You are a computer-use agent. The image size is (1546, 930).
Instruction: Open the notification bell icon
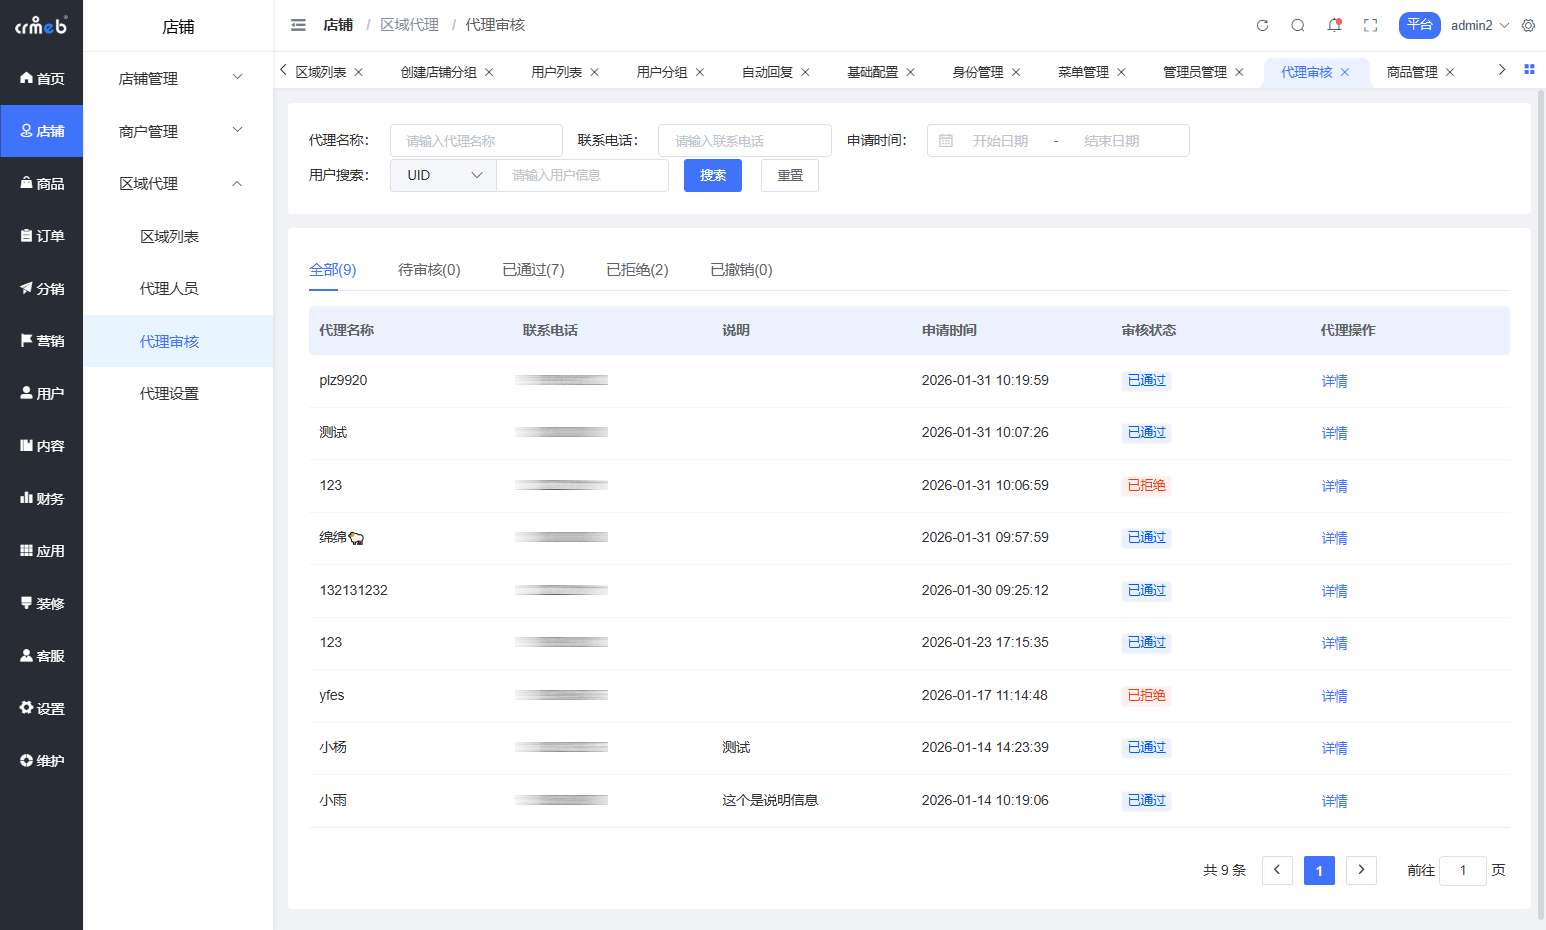[x=1334, y=26]
